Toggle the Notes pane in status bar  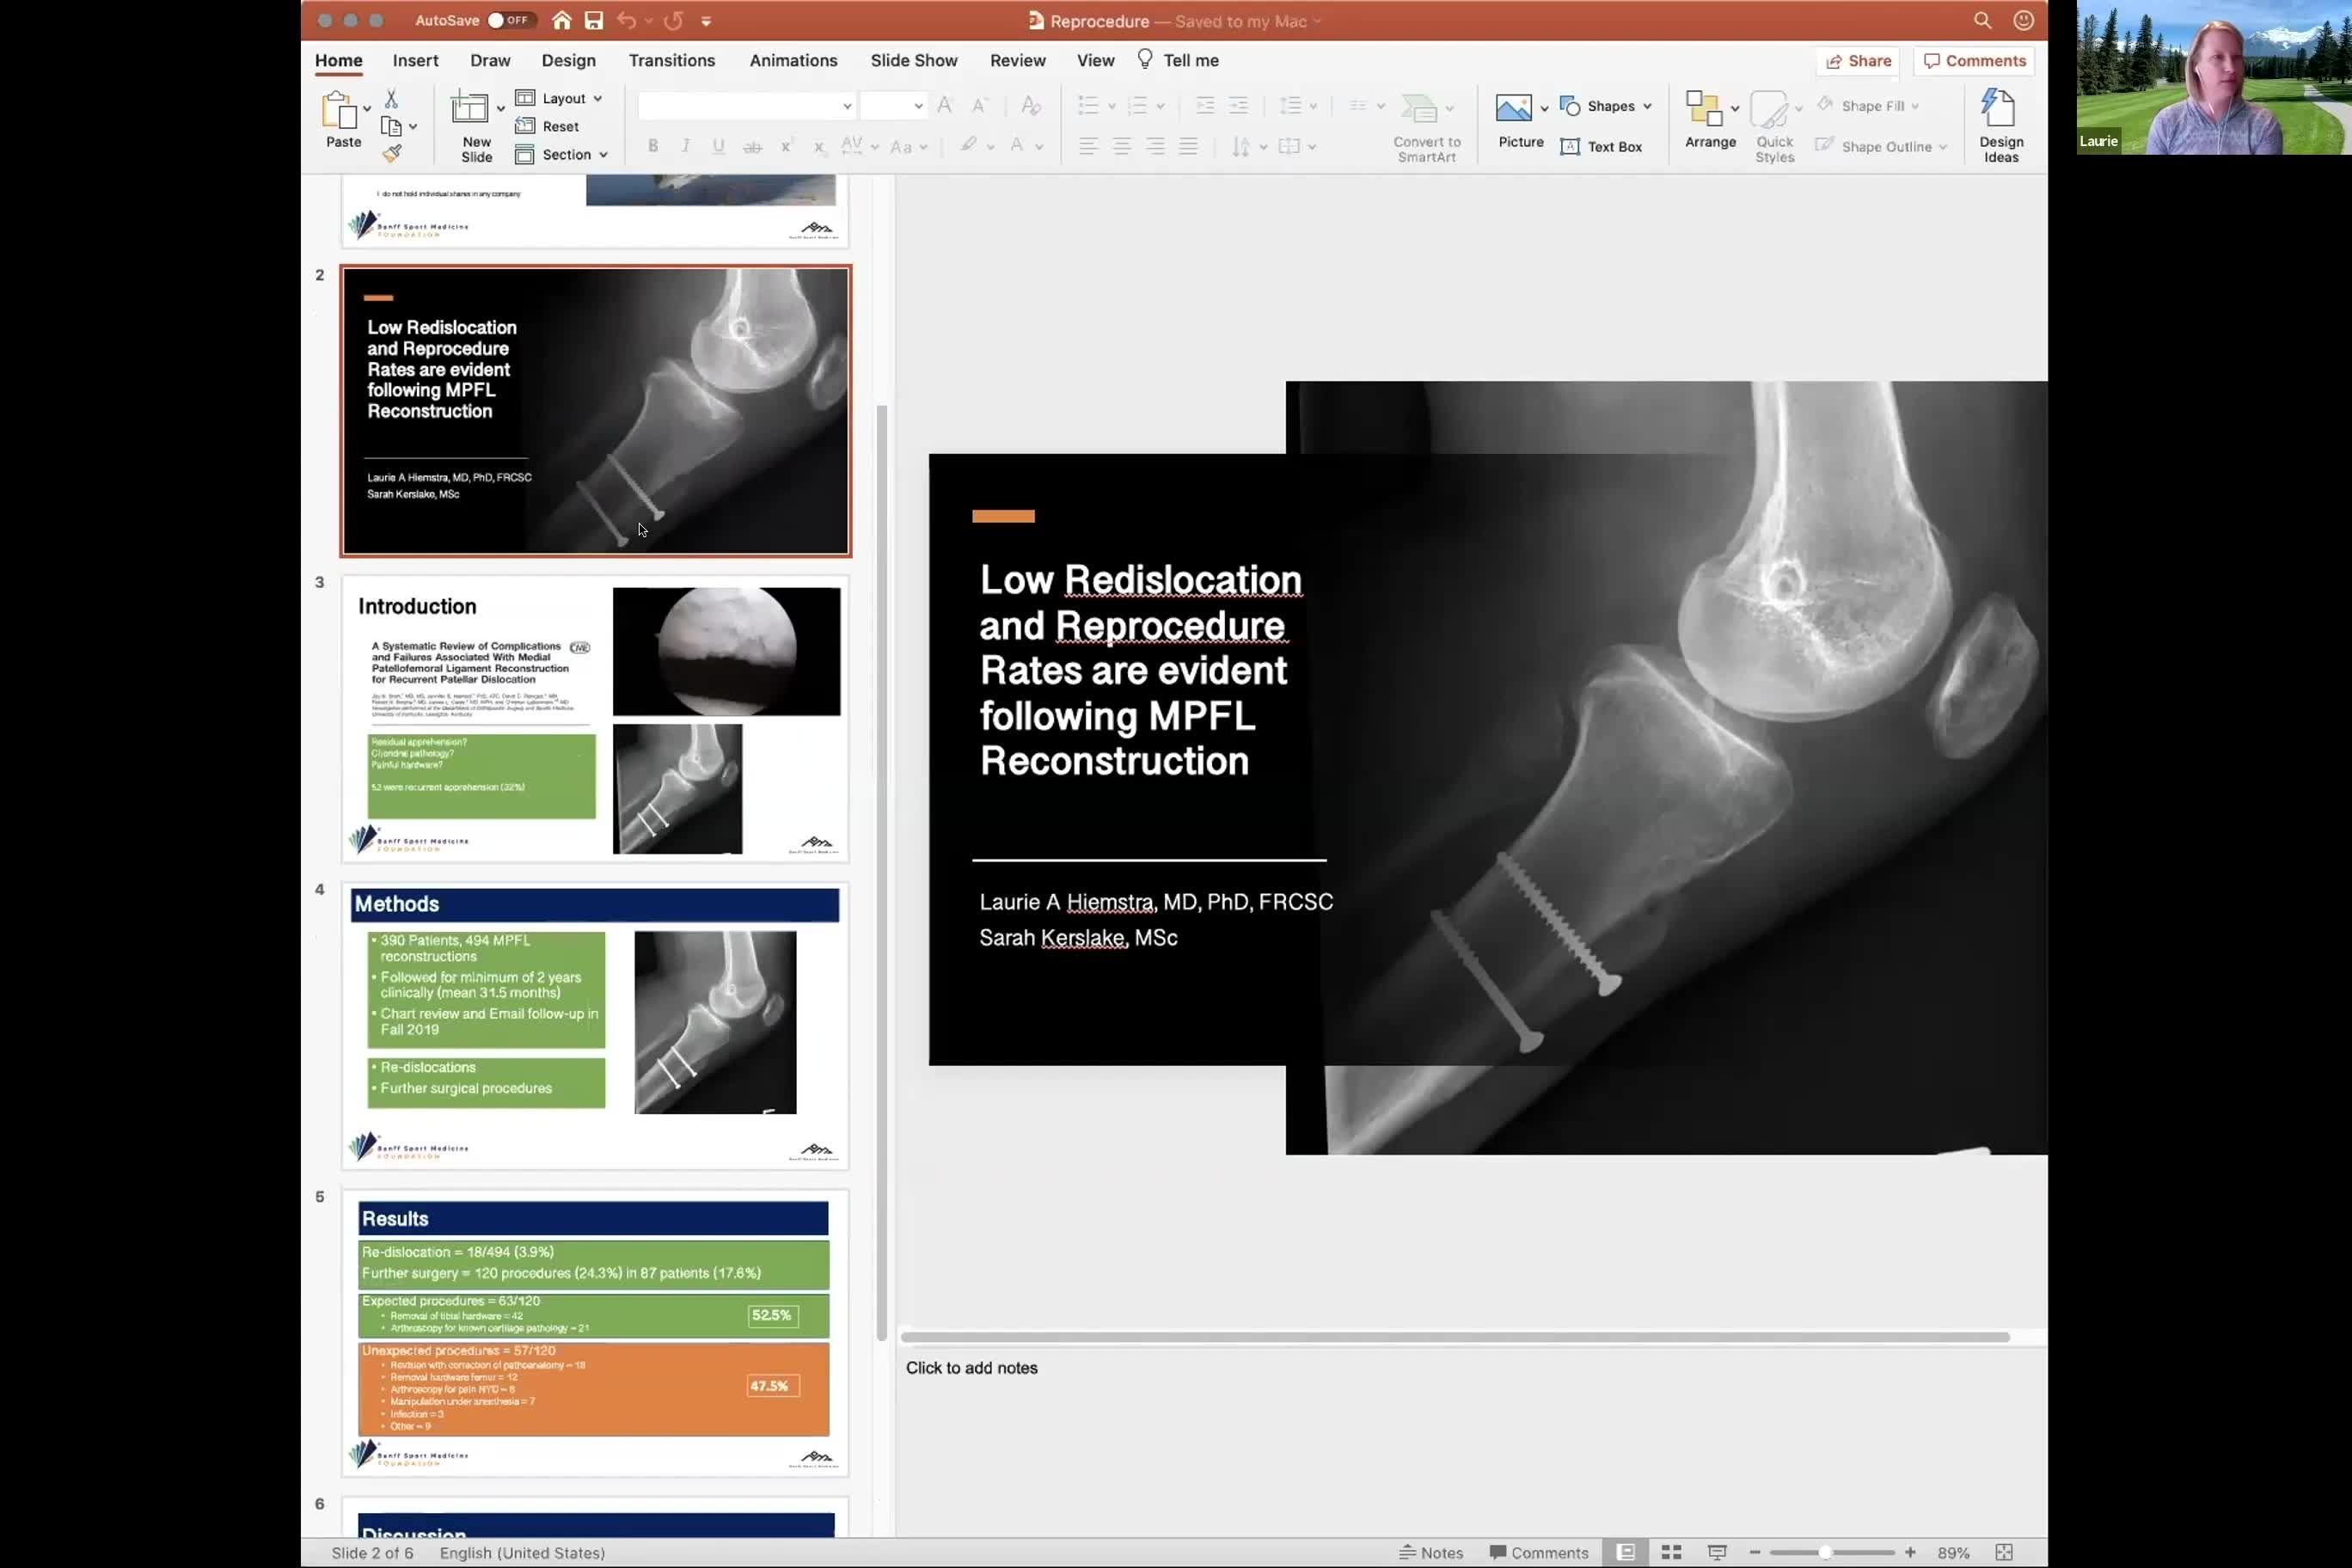click(x=1431, y=1552)
